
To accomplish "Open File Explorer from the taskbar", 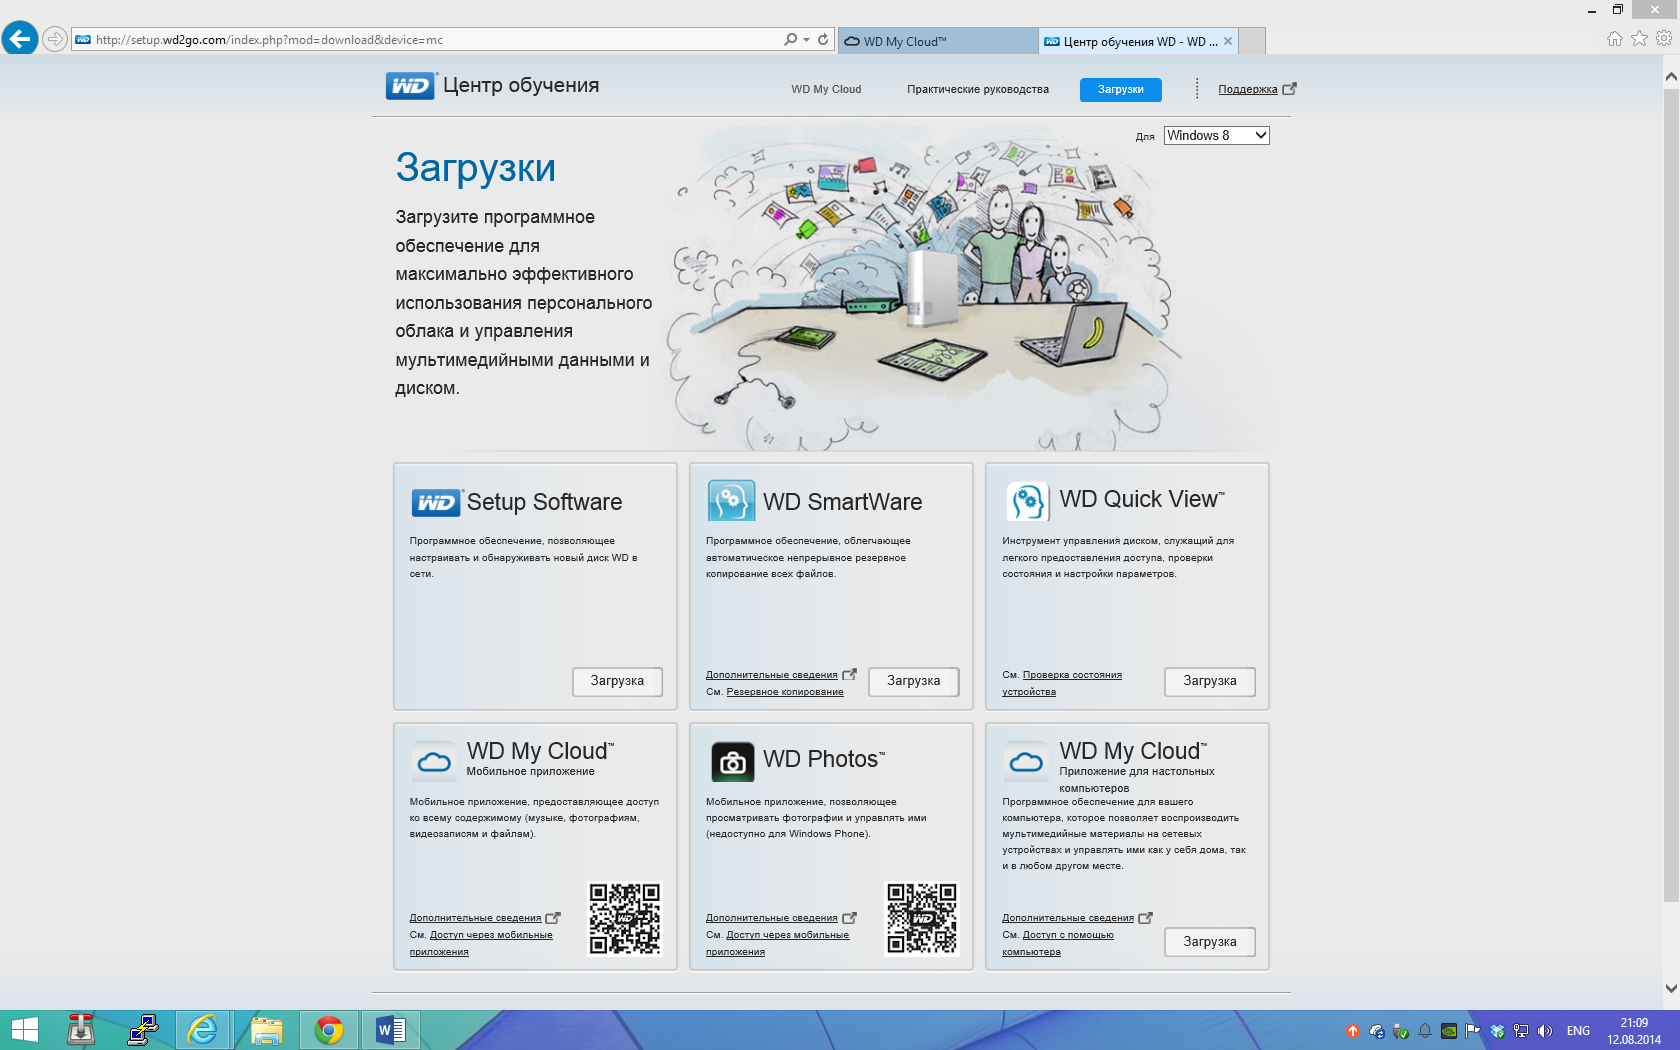I will pos(266,1030).
